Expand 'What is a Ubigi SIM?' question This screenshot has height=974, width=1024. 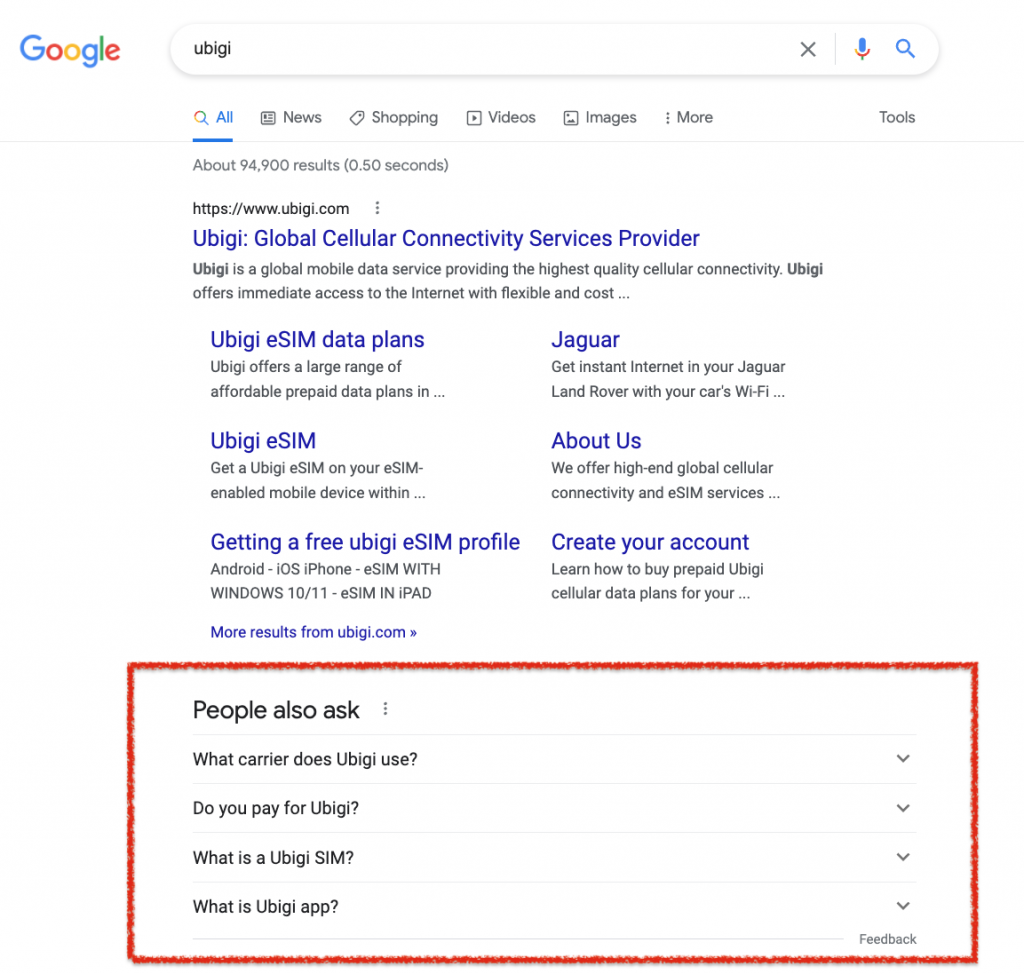click(x=903, y=857)
